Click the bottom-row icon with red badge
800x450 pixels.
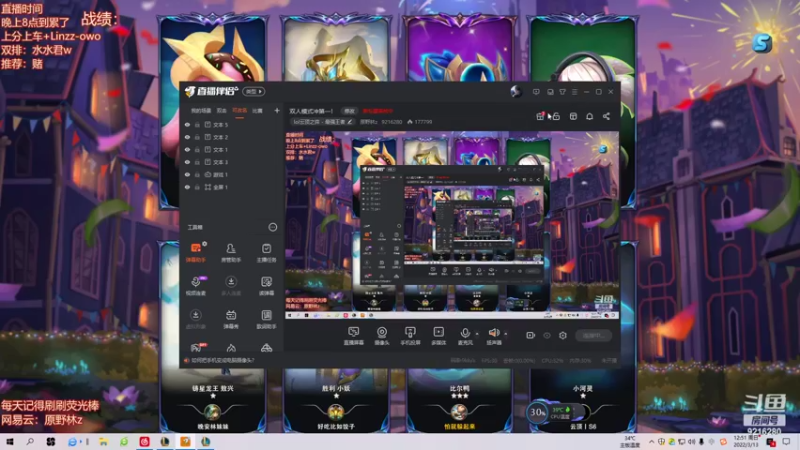coord(196,348)
